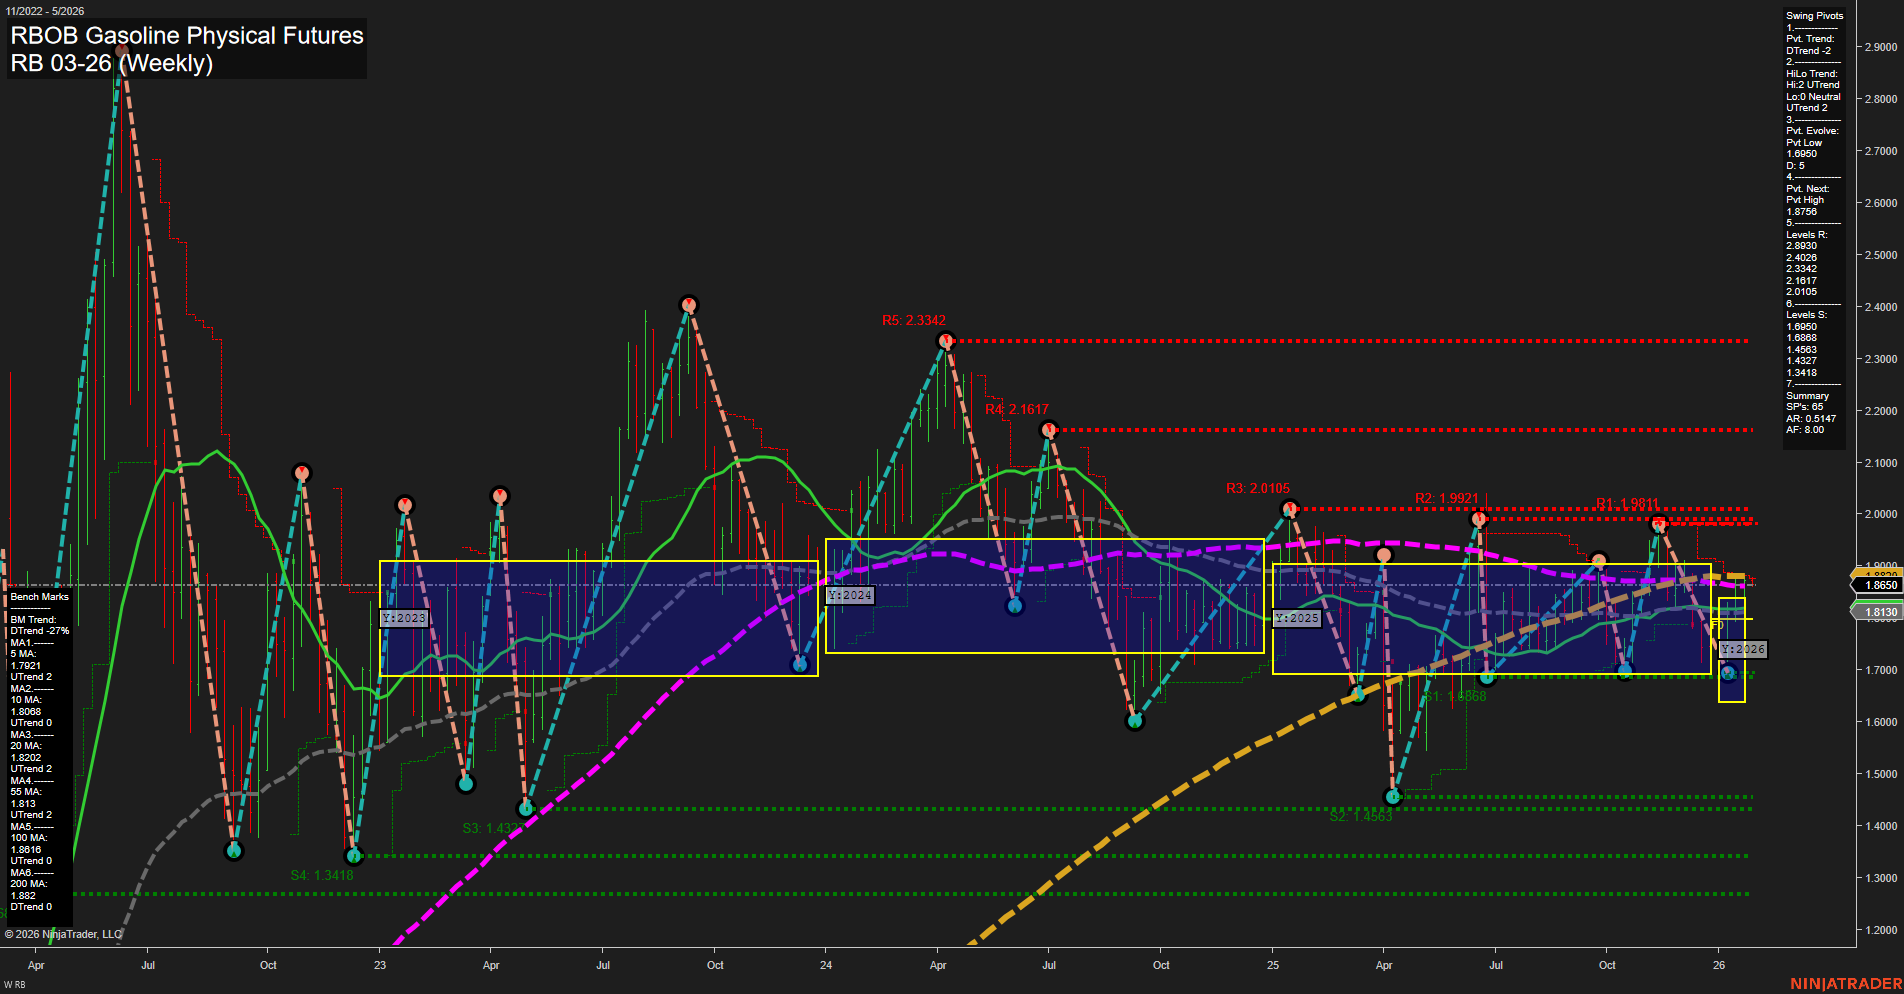Click the orange pivot high marker near R4: 2.1617

pos(1048,428)
